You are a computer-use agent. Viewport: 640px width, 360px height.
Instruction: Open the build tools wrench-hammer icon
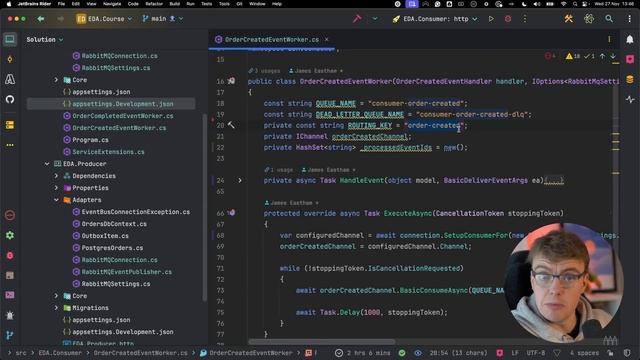click(x=568, y=19)
